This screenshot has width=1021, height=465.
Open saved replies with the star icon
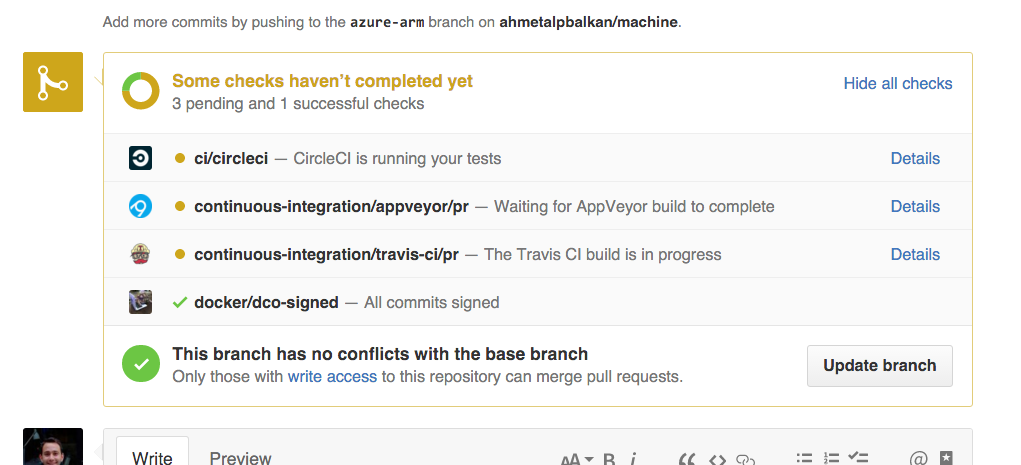pos(946,458)
